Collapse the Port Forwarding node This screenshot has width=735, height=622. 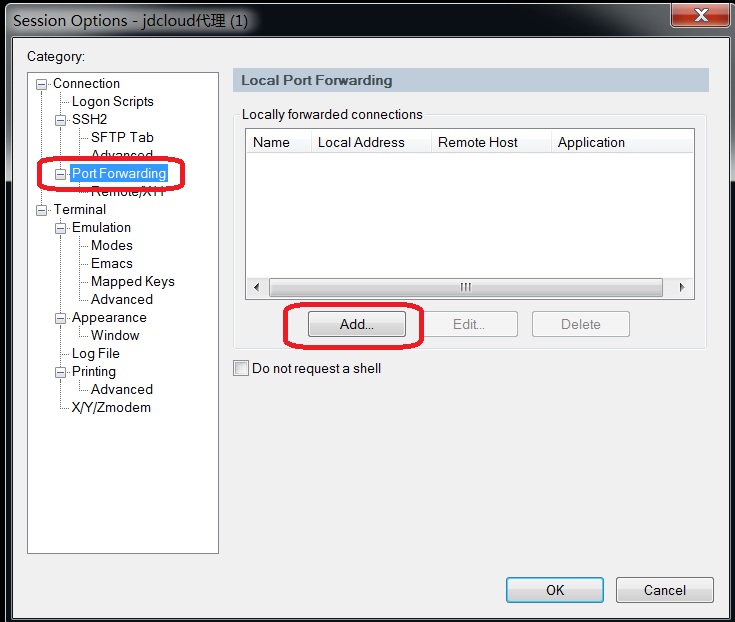60,174
